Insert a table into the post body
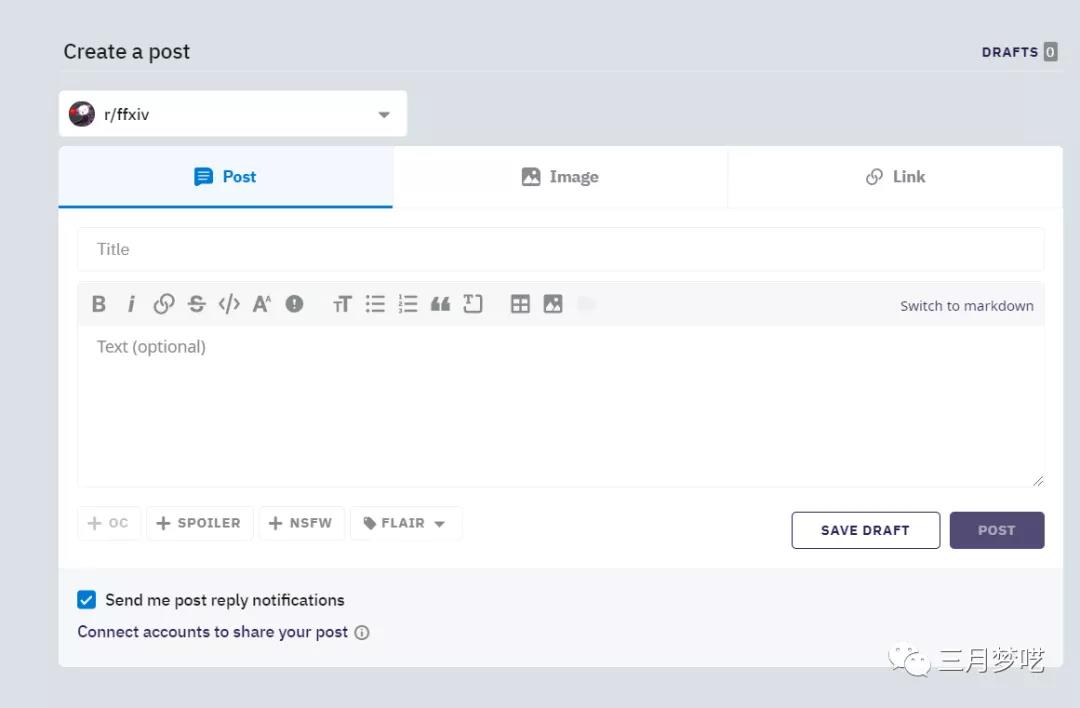This screenshot has height=708, width=1080. click(519, 303)
